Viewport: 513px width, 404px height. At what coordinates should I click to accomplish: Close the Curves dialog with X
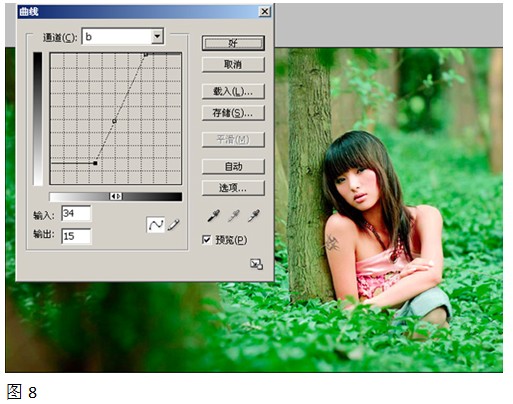click(264, 12)
